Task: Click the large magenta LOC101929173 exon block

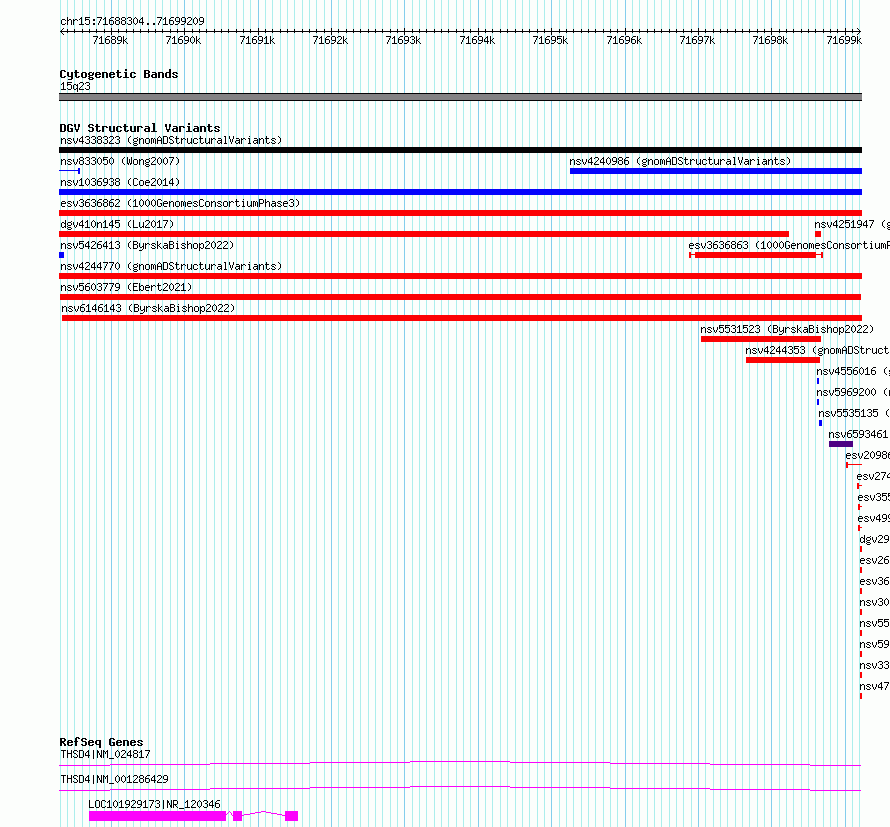Action: pos(157,816)
